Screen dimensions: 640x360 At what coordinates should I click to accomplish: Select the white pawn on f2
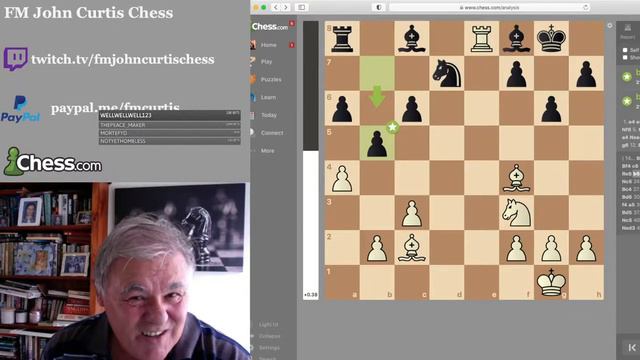click(516, 248)
